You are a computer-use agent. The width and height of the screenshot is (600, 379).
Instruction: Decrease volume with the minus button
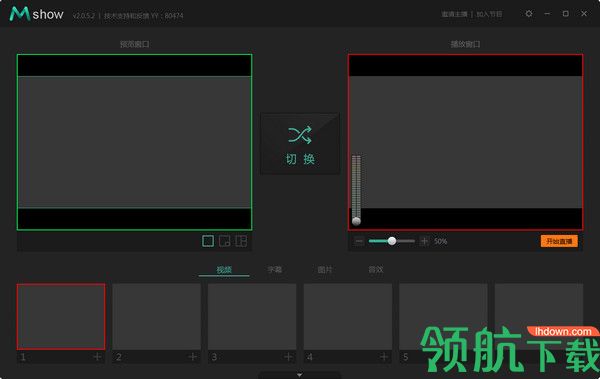(x=359, y=241)
